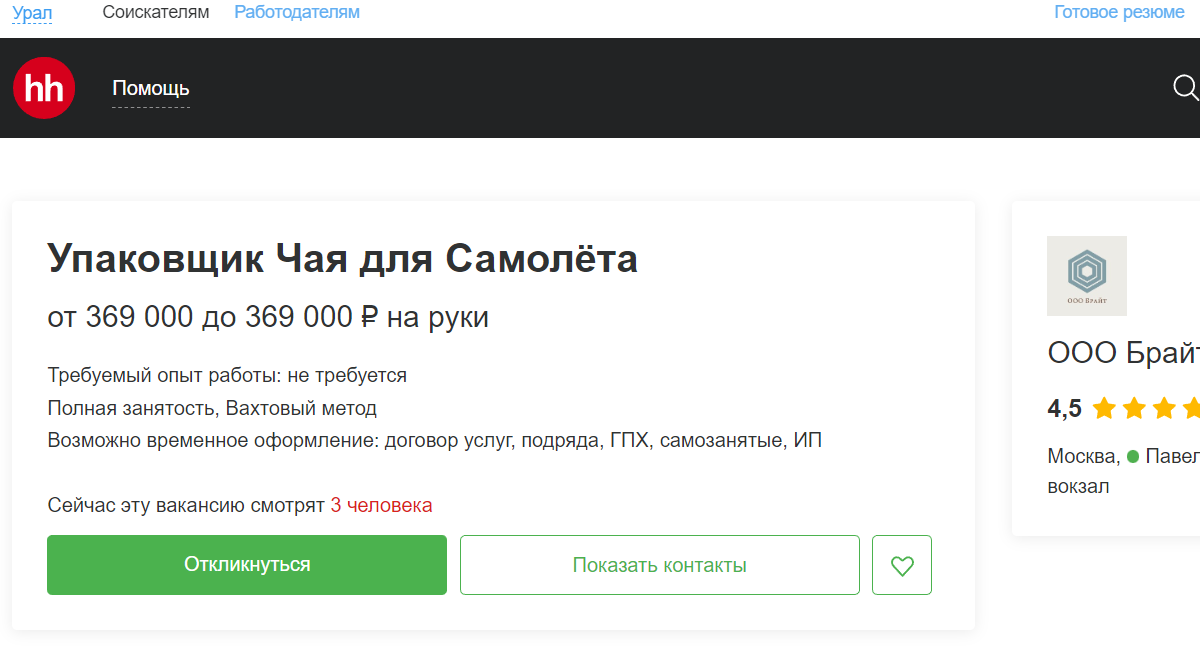Click the 4,5 rating value
Viewport: 1200px width, 653px height.
(1065, 409)
